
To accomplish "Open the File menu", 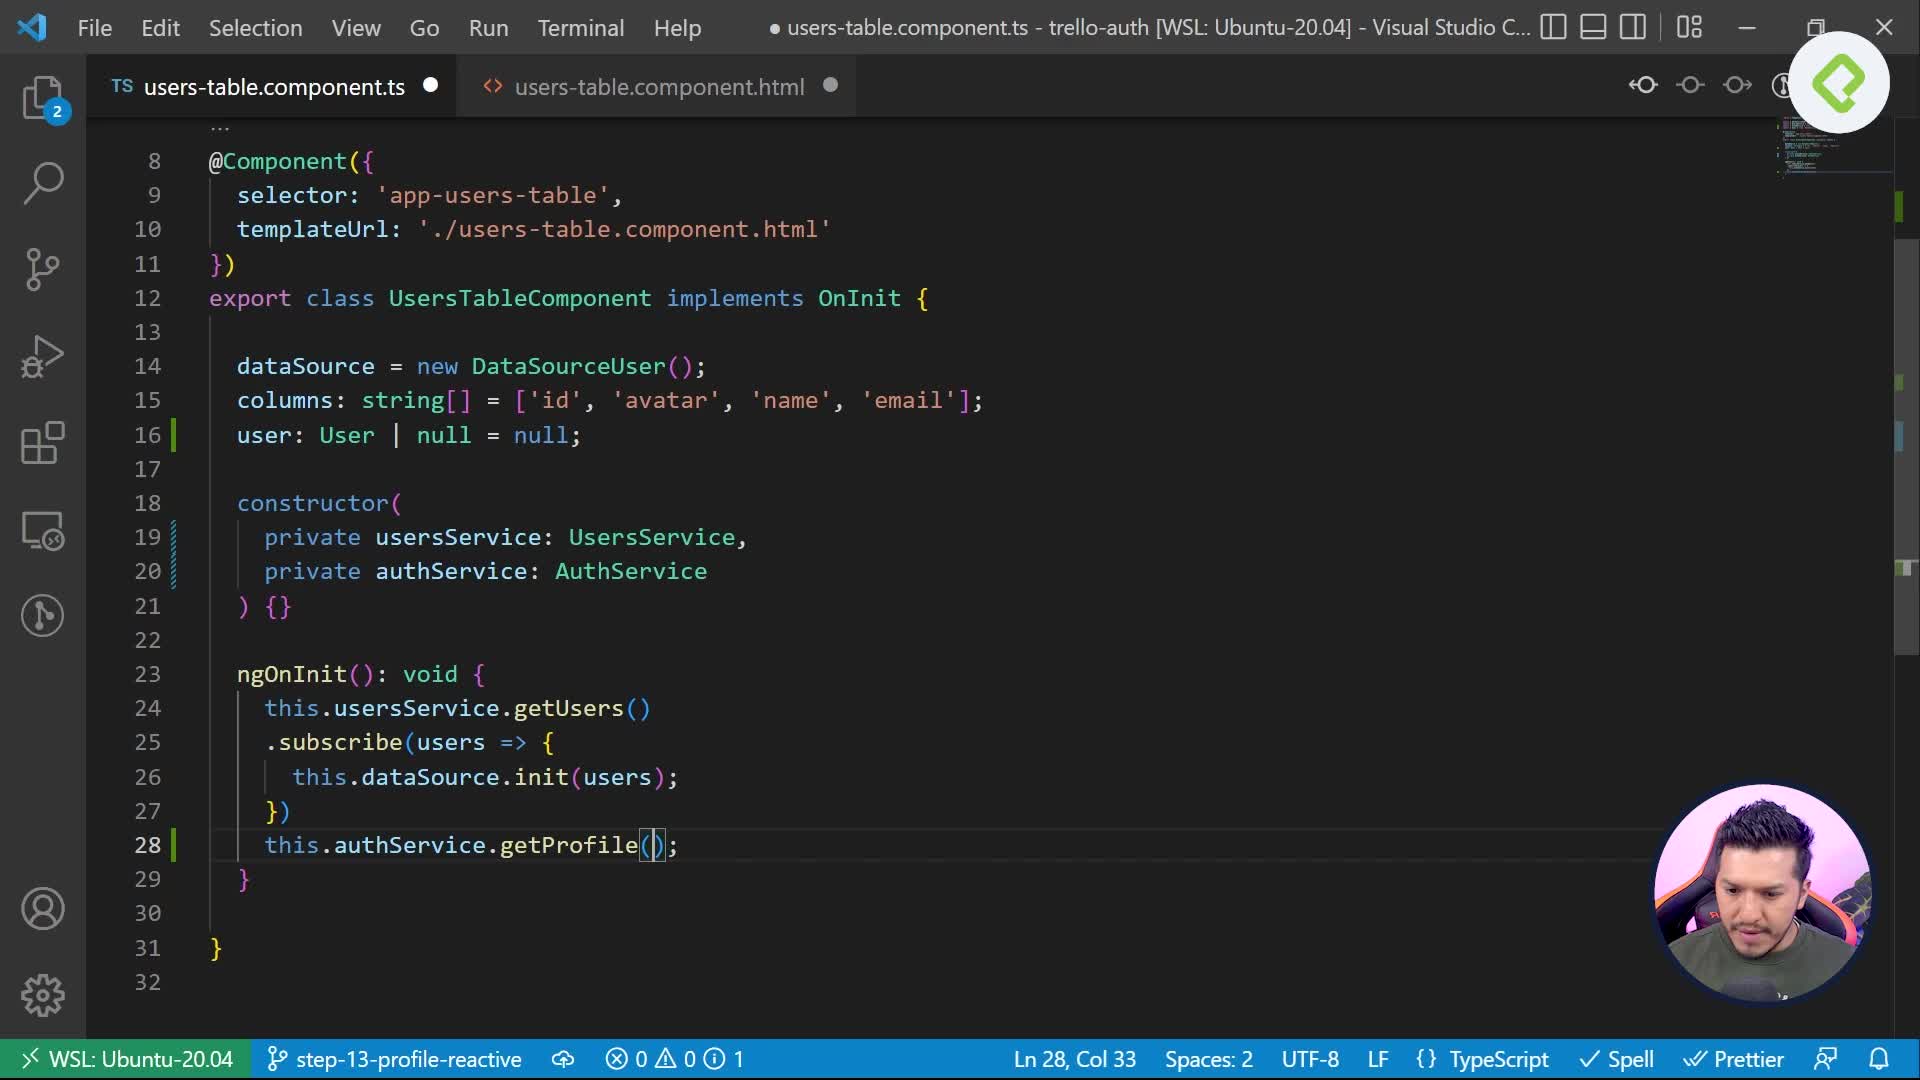I will [x=95, y=28].
